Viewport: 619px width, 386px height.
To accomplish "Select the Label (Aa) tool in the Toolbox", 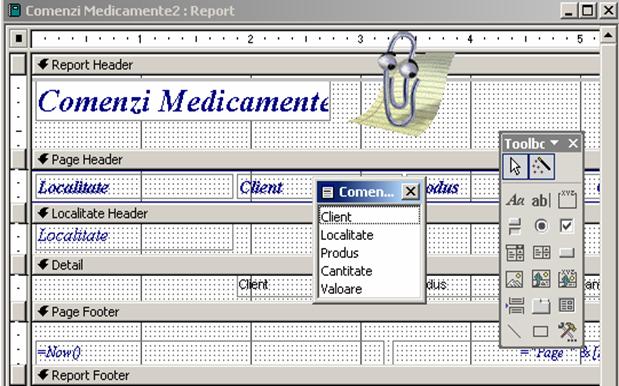I will 515,200.
